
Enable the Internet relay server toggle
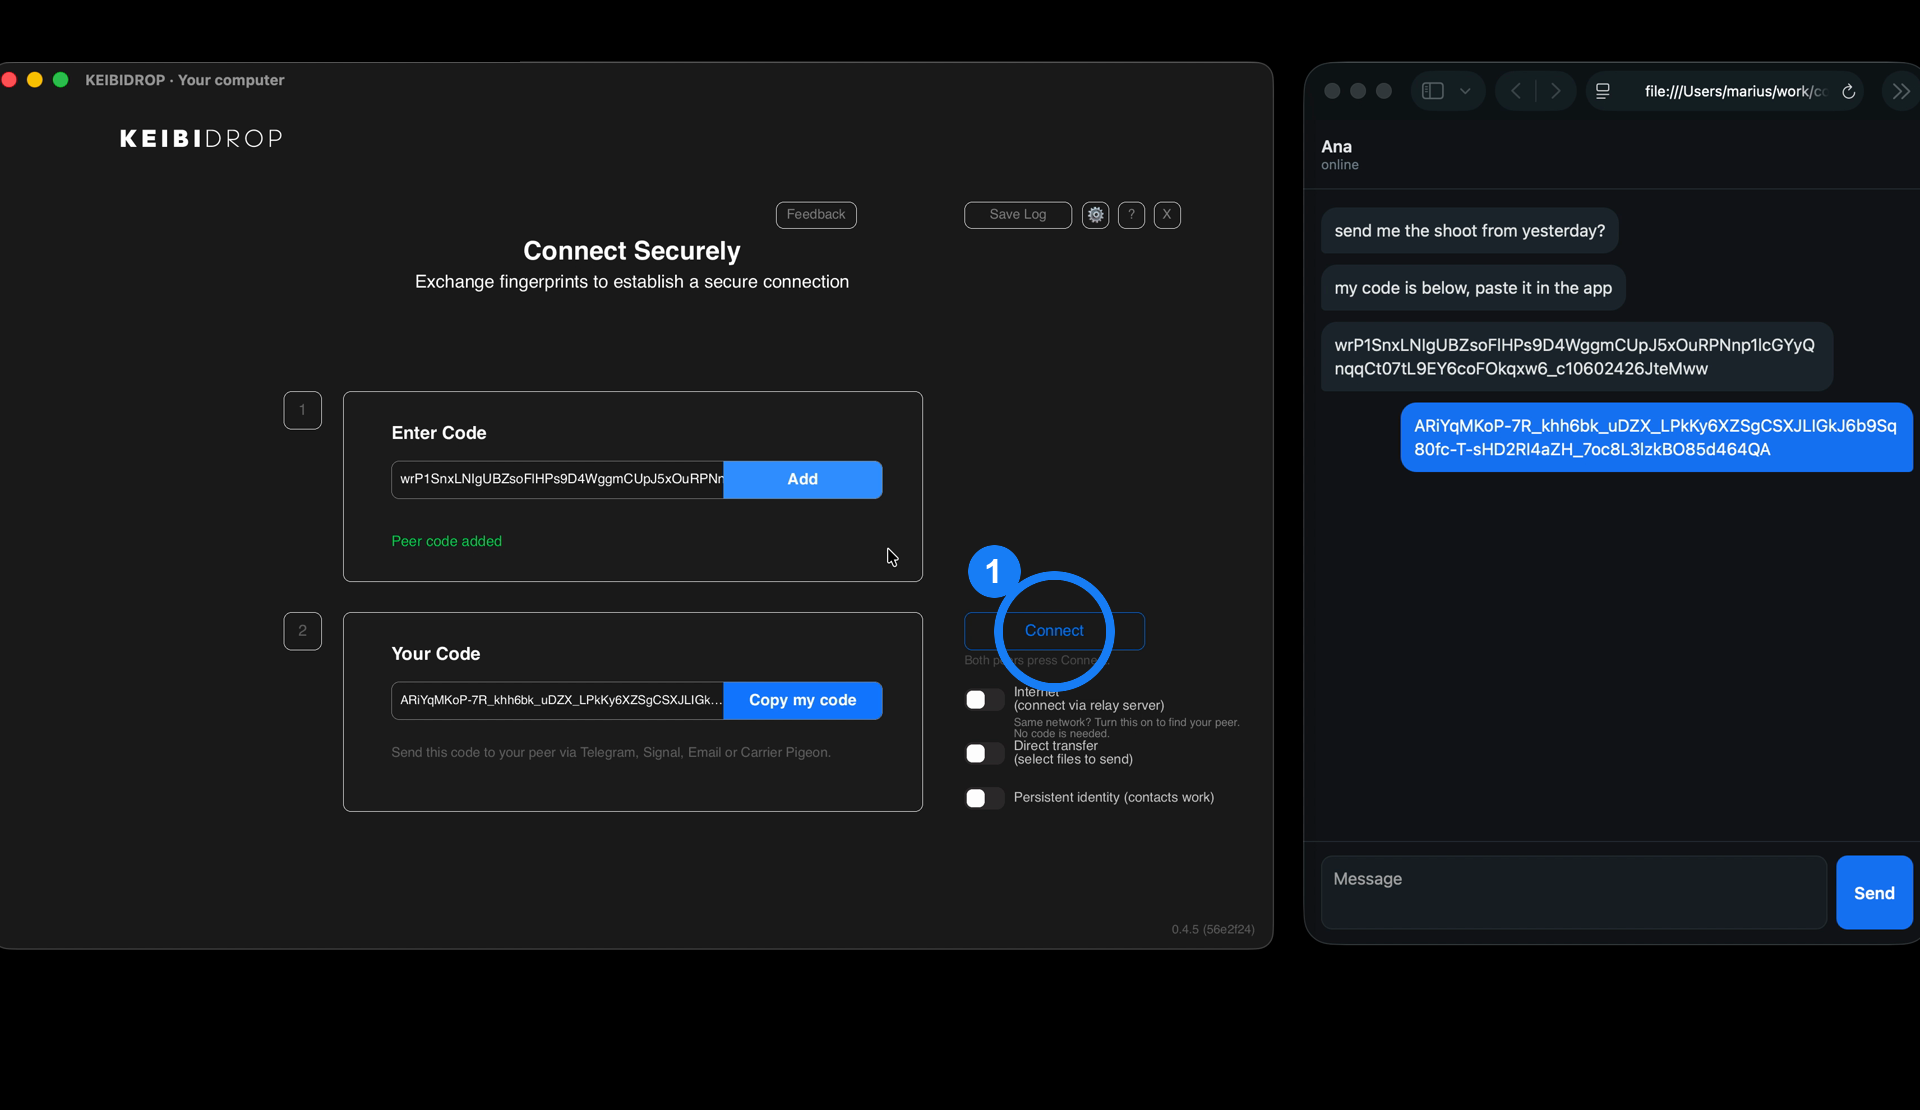tap(984, 700)
